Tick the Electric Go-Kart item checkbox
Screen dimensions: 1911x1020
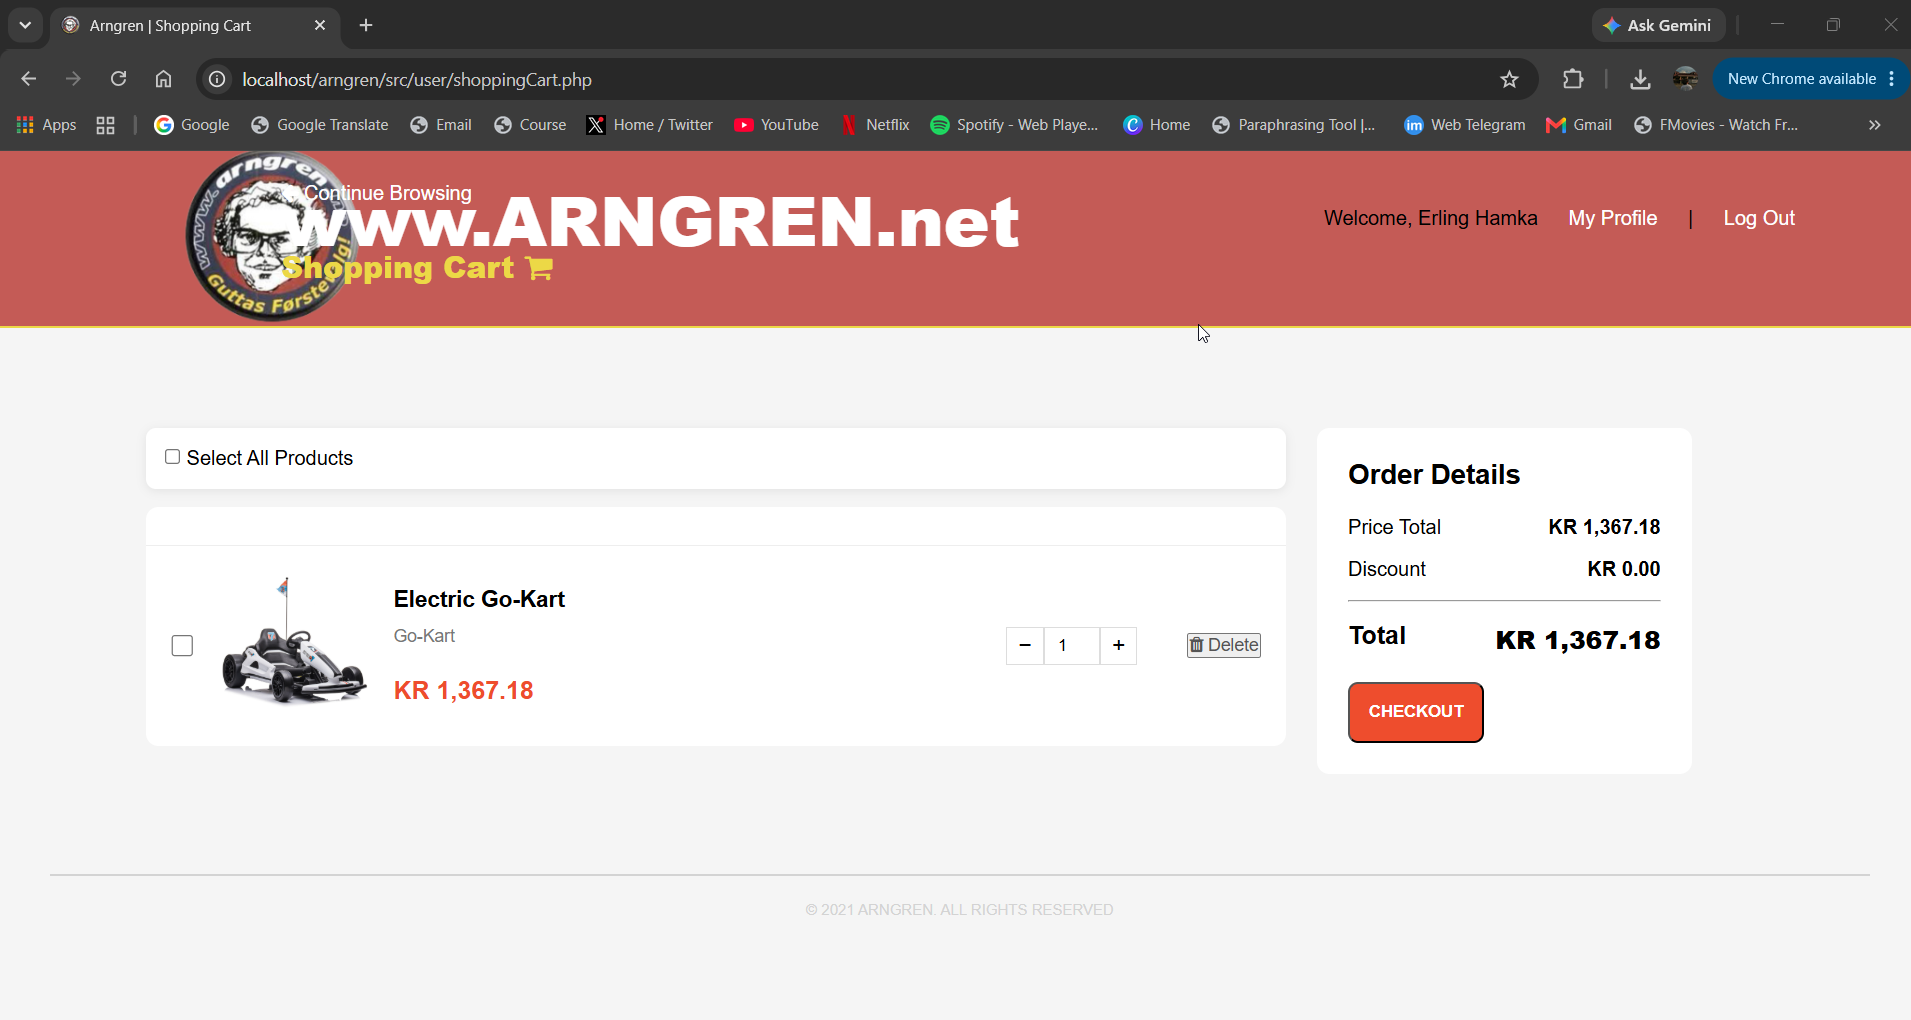click(182, 646)
